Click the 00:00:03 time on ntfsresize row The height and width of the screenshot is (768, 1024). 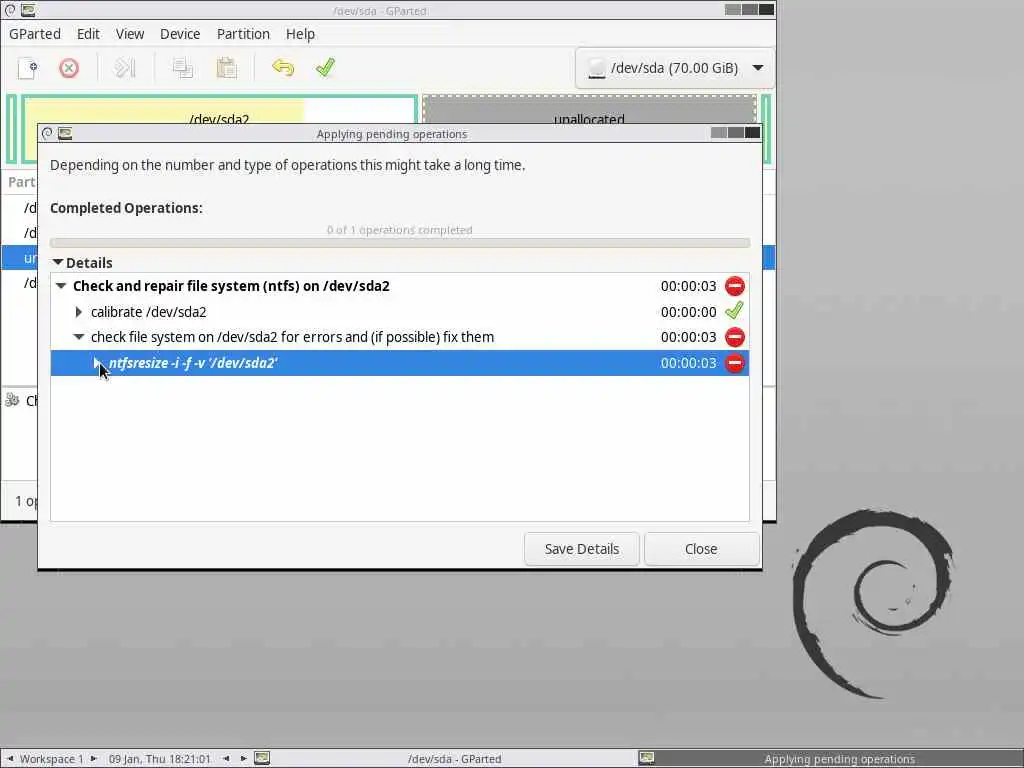click(688, 363)
